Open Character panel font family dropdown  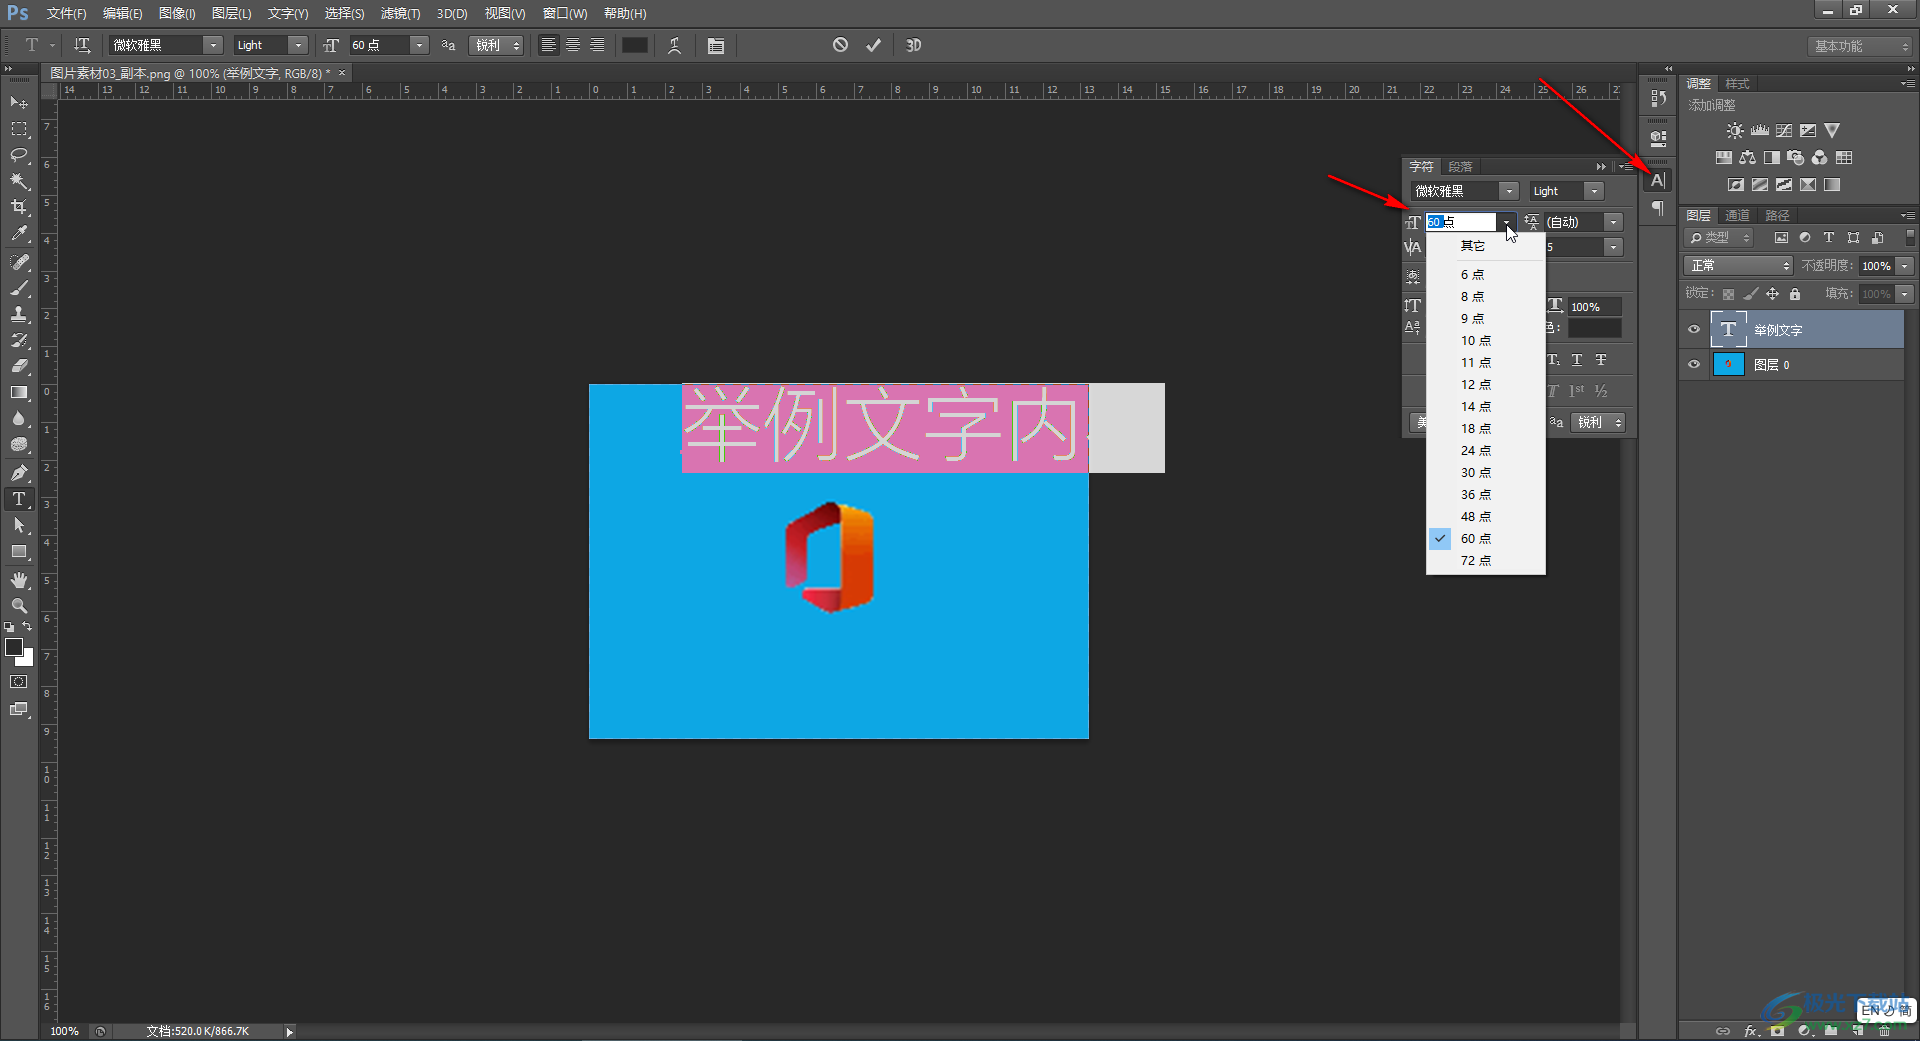tap(1509, 191)
